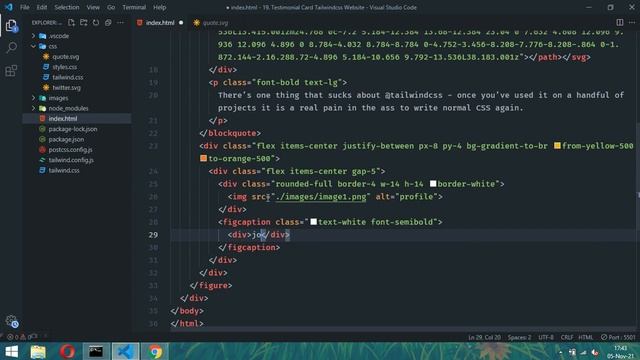Open package-lock.json file

pyautogui.click(x=73, y=129)
